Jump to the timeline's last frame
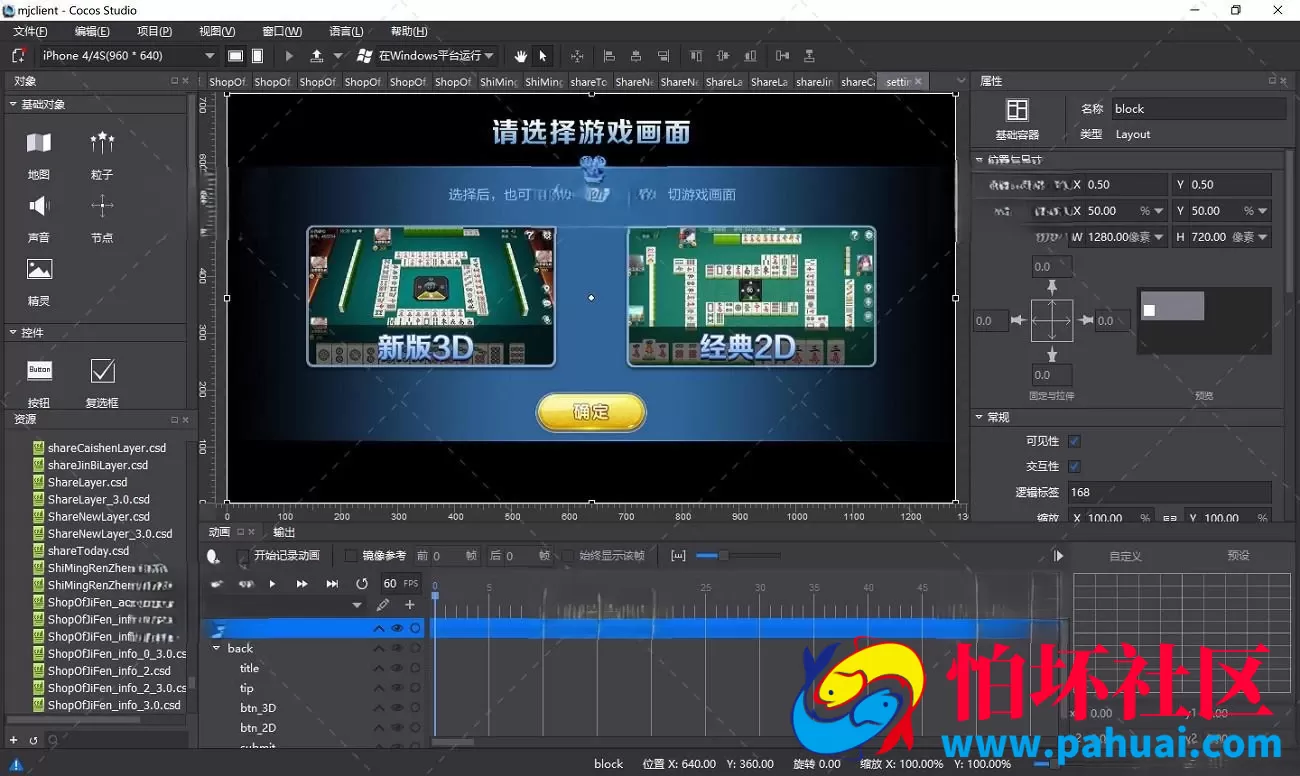This screenshot has width=1300, height=776. click(332, 583)
